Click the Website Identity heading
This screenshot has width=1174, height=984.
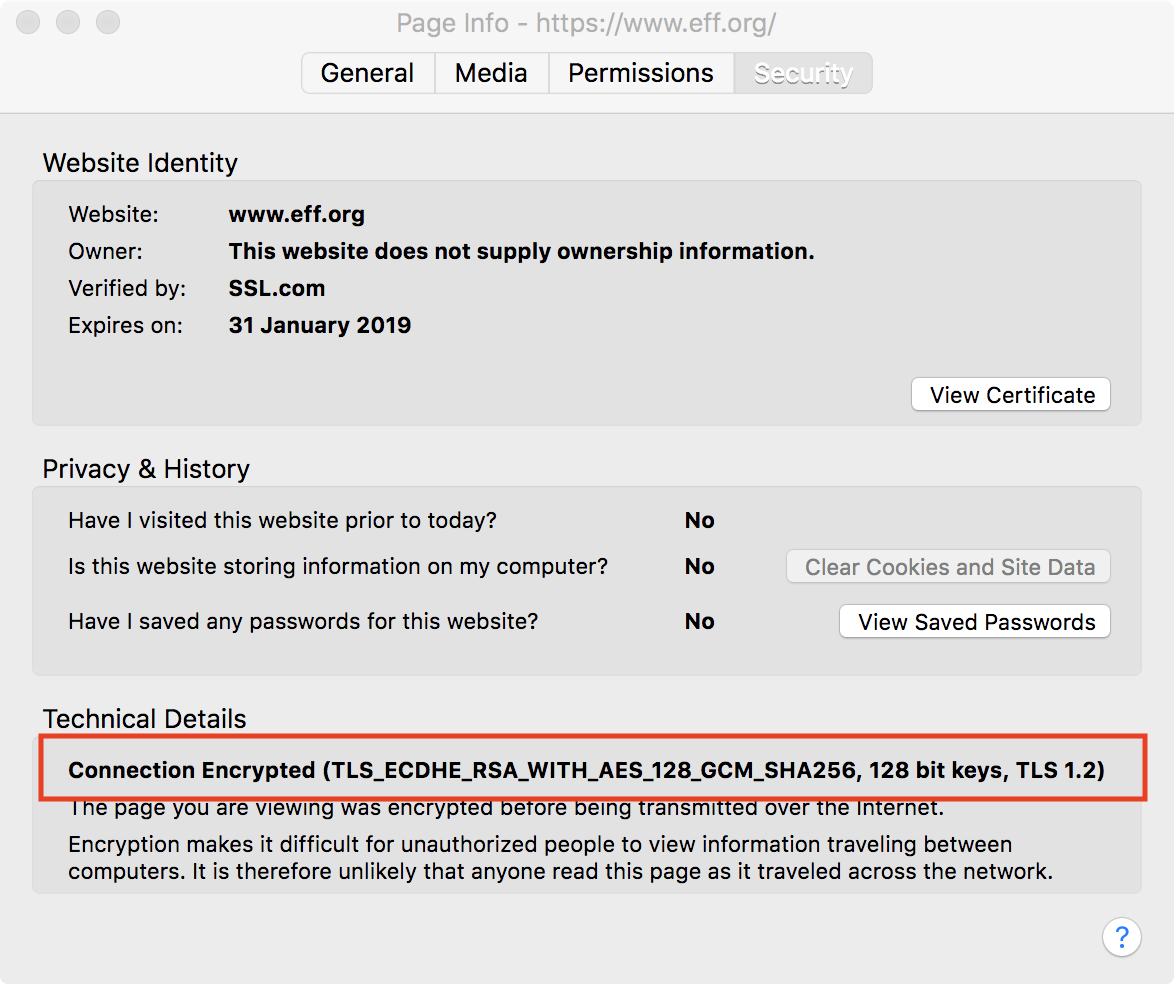(x=140, y=163)
